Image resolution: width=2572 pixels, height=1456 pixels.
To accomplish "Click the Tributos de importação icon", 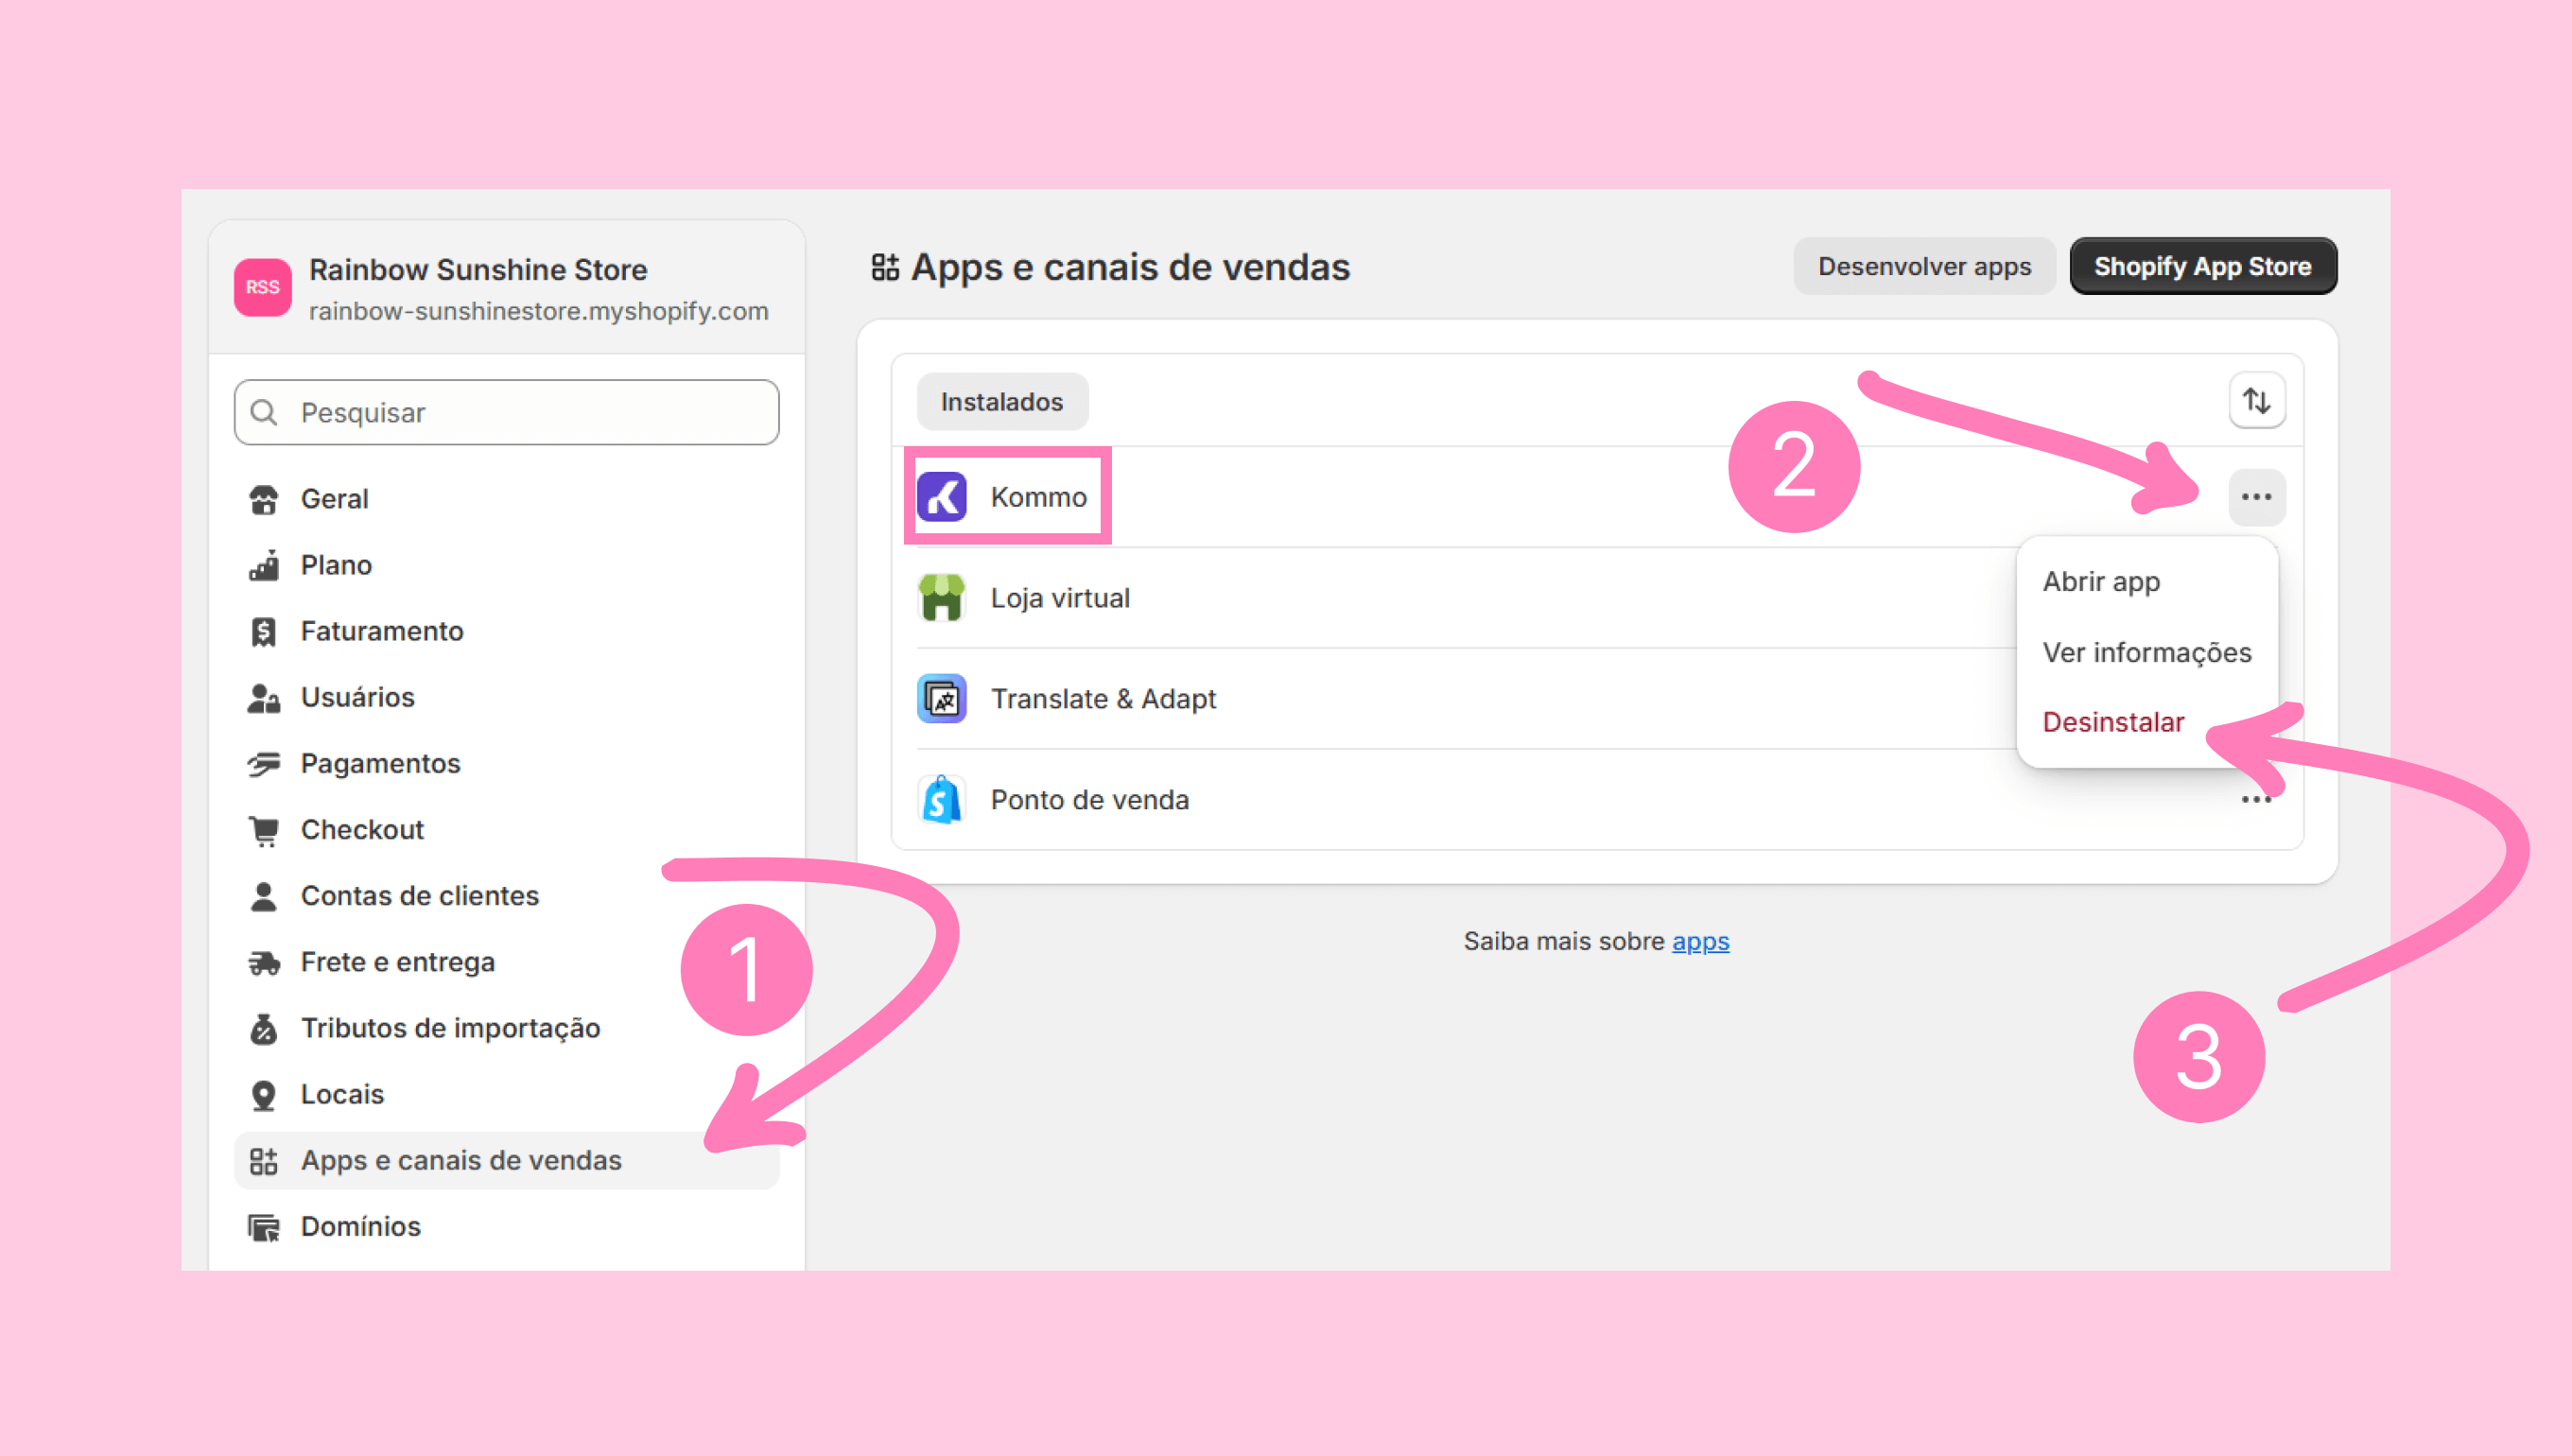I will 264,1028.
